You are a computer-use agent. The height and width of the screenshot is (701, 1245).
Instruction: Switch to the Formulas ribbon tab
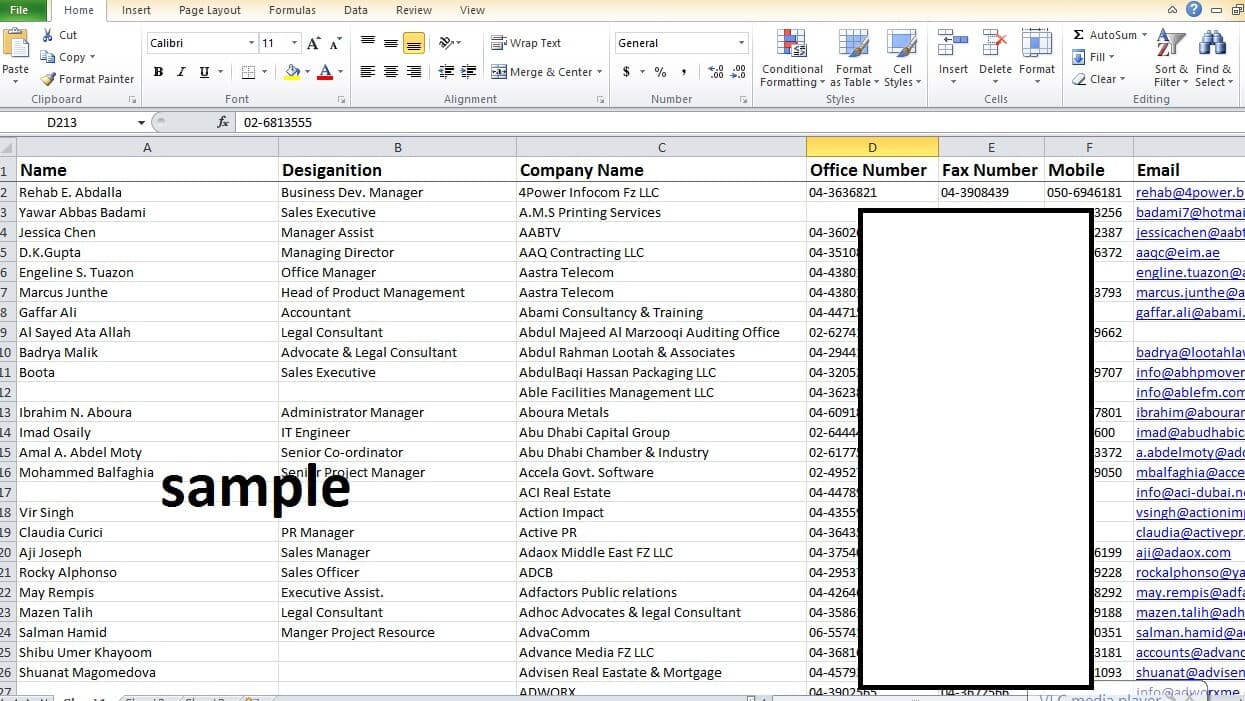(x=291, y=10)
